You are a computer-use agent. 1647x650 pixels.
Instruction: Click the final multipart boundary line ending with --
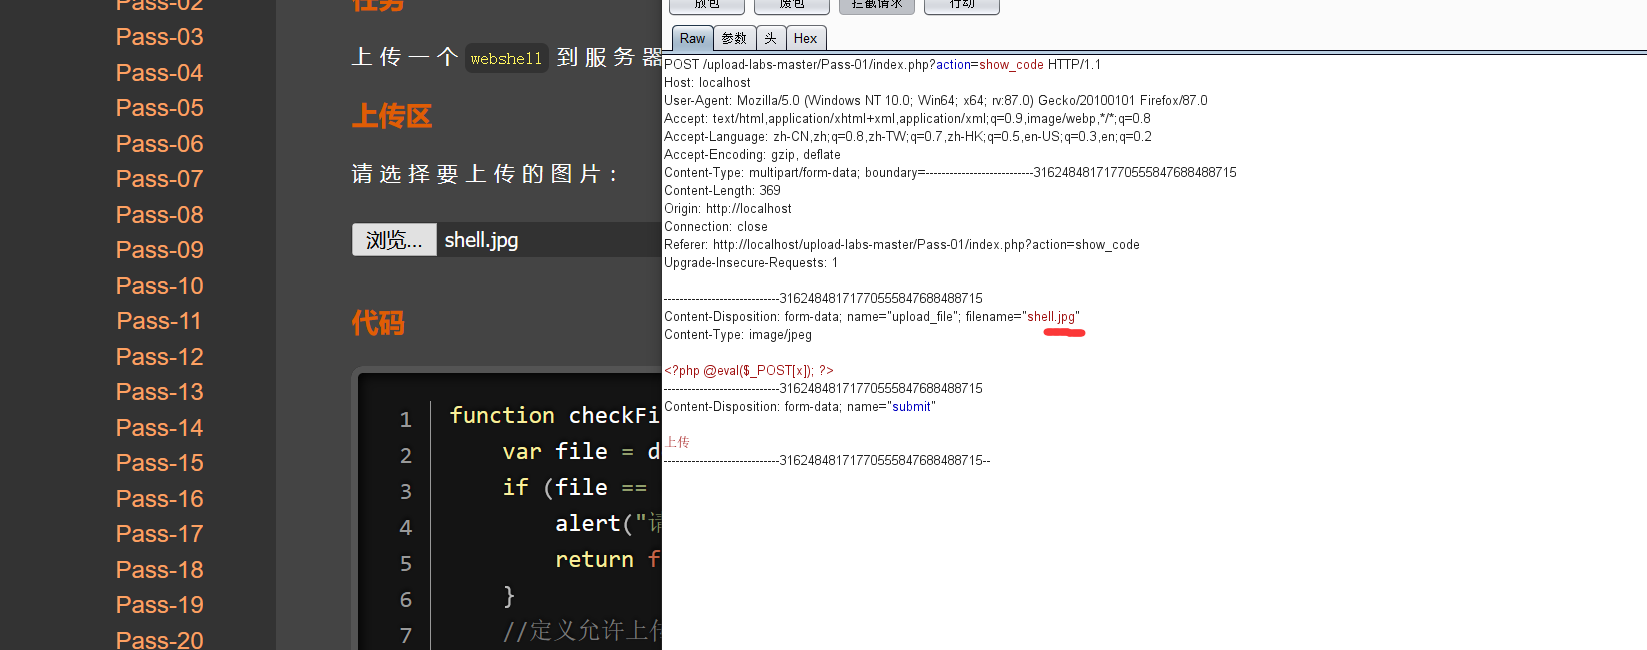pyautogui.click(x=827, y=461)
